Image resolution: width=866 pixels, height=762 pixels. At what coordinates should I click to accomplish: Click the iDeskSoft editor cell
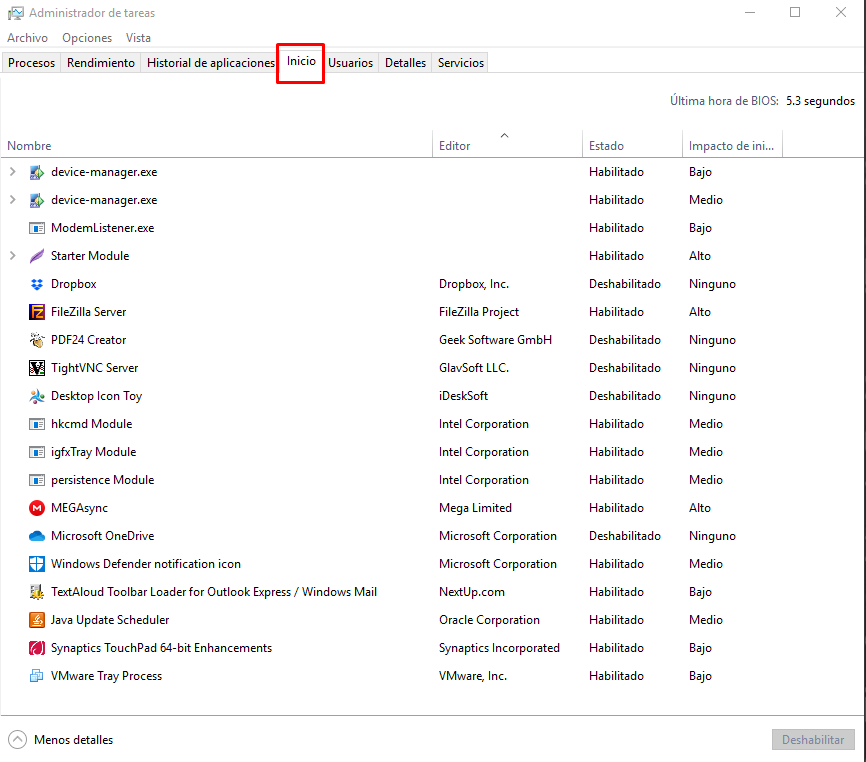463,396
